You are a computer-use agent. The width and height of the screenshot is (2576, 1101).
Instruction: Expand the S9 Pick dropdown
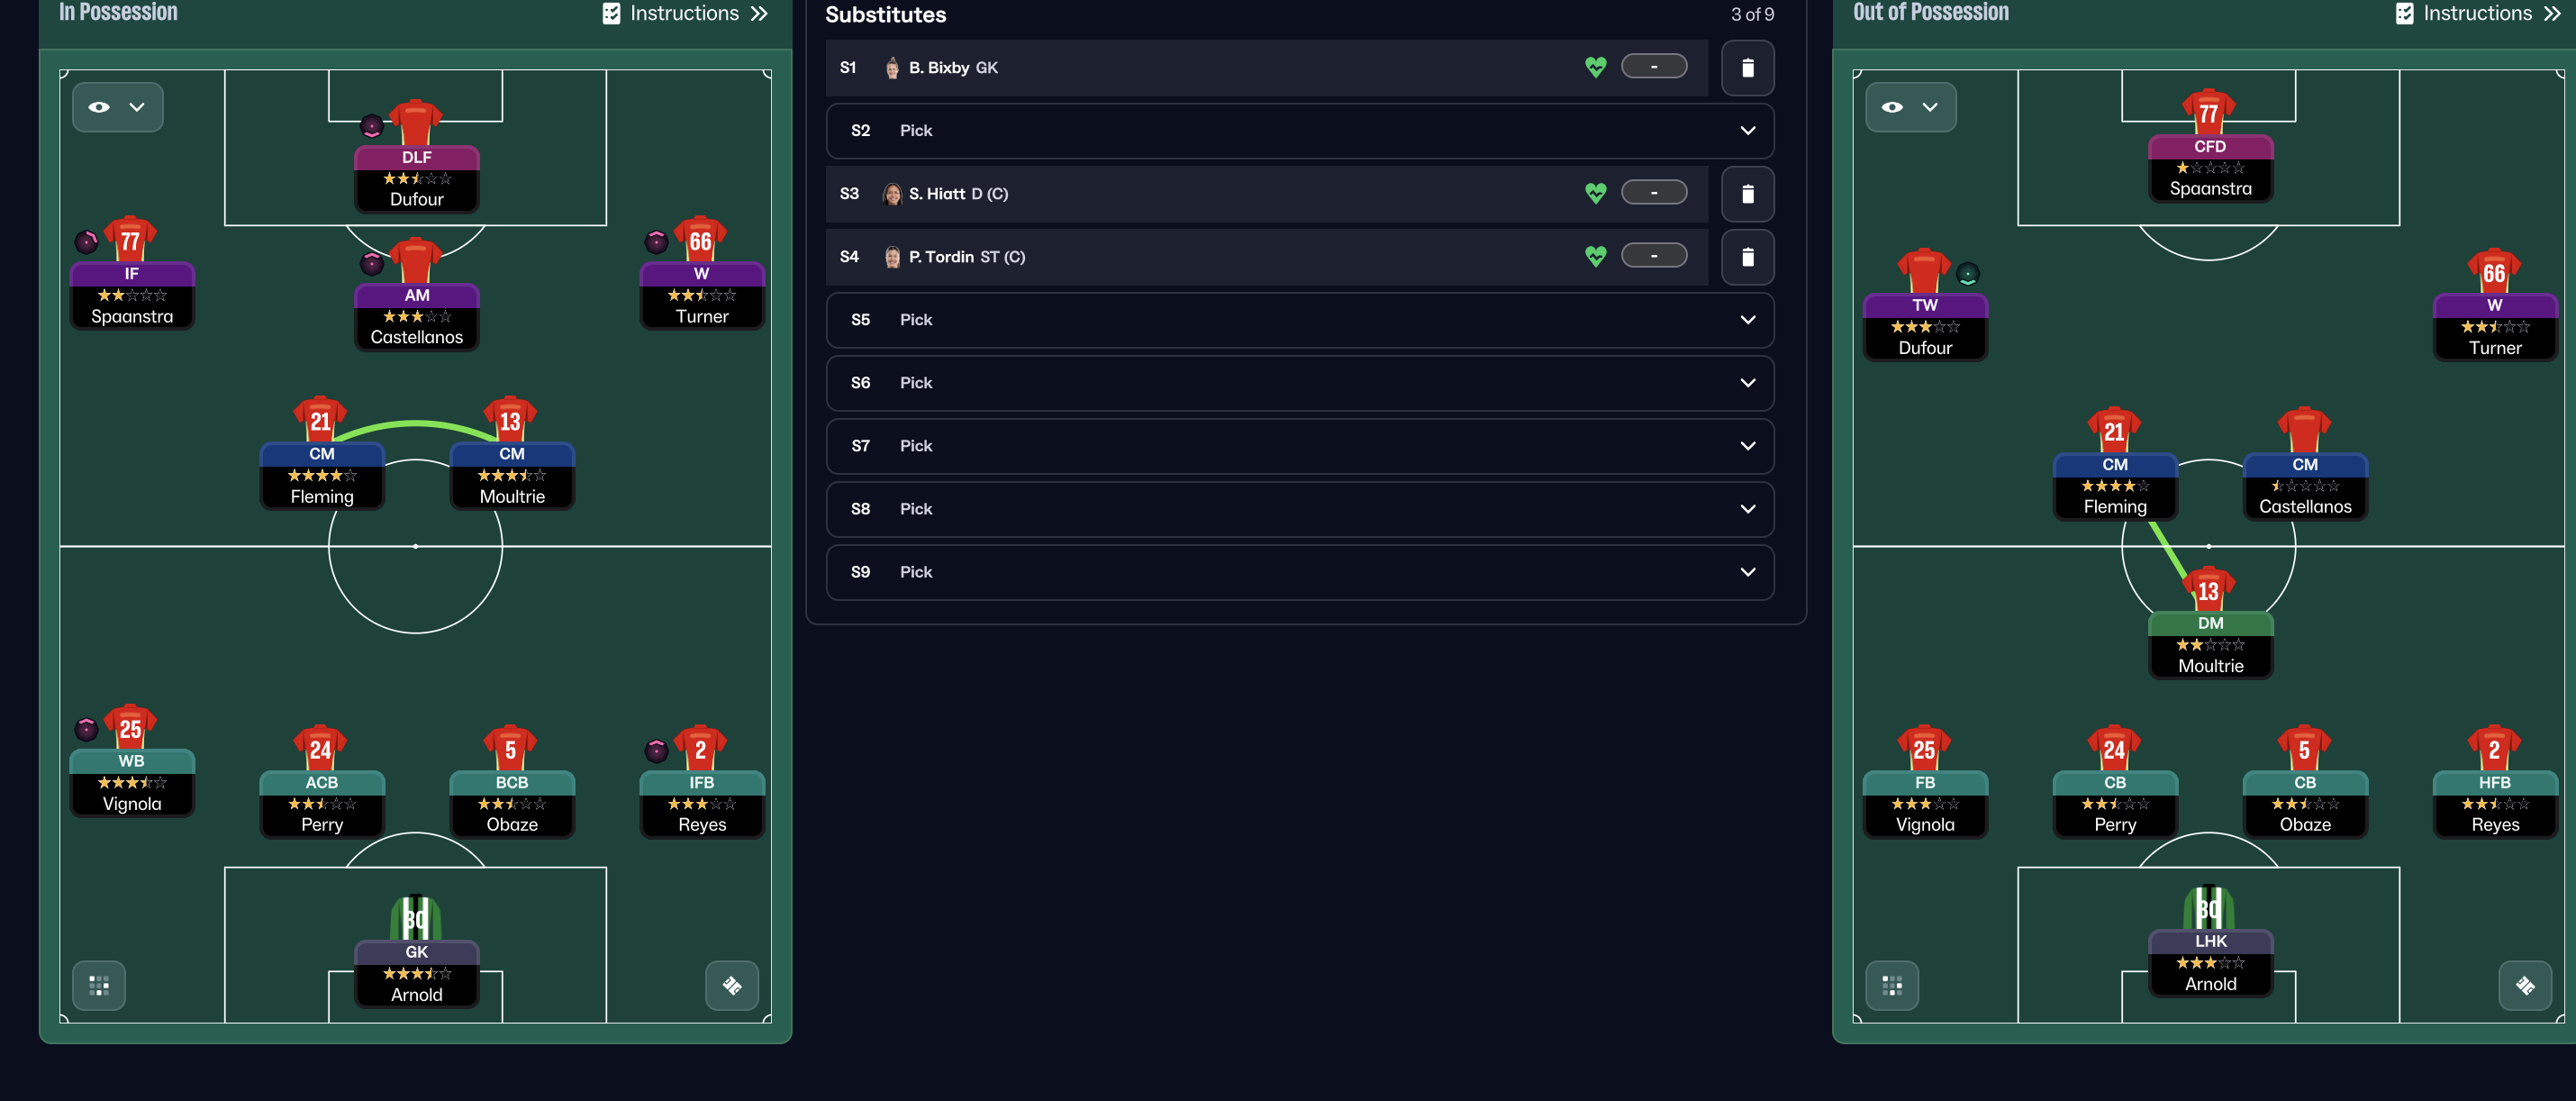(1300, 572)
